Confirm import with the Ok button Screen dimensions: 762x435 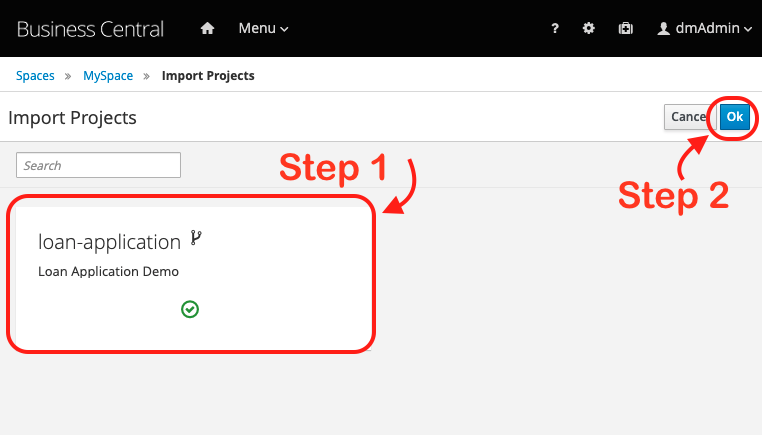click(735, 117)
